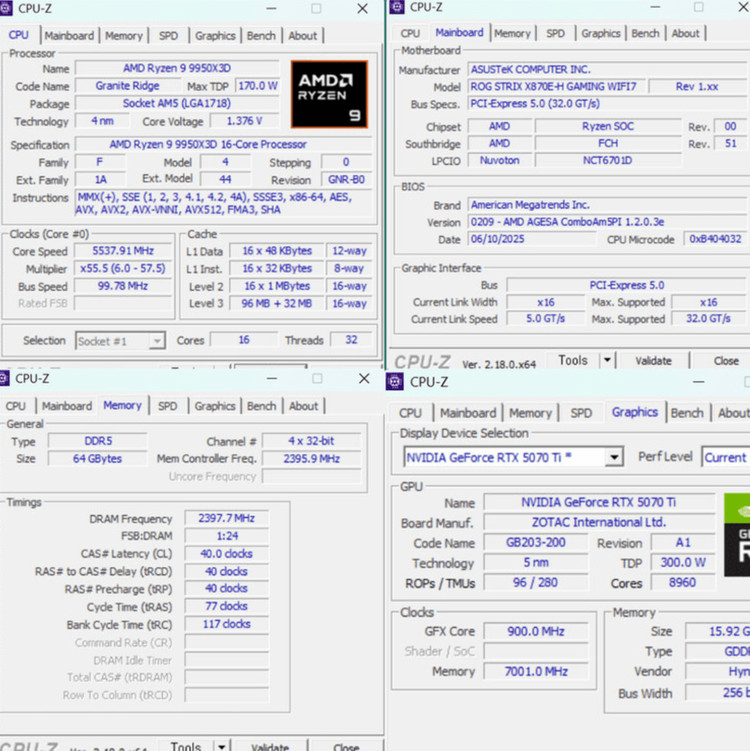The image size is (750, 751).
Task: Click Close button in Mainboard window
Action: (x=726, y=361)
